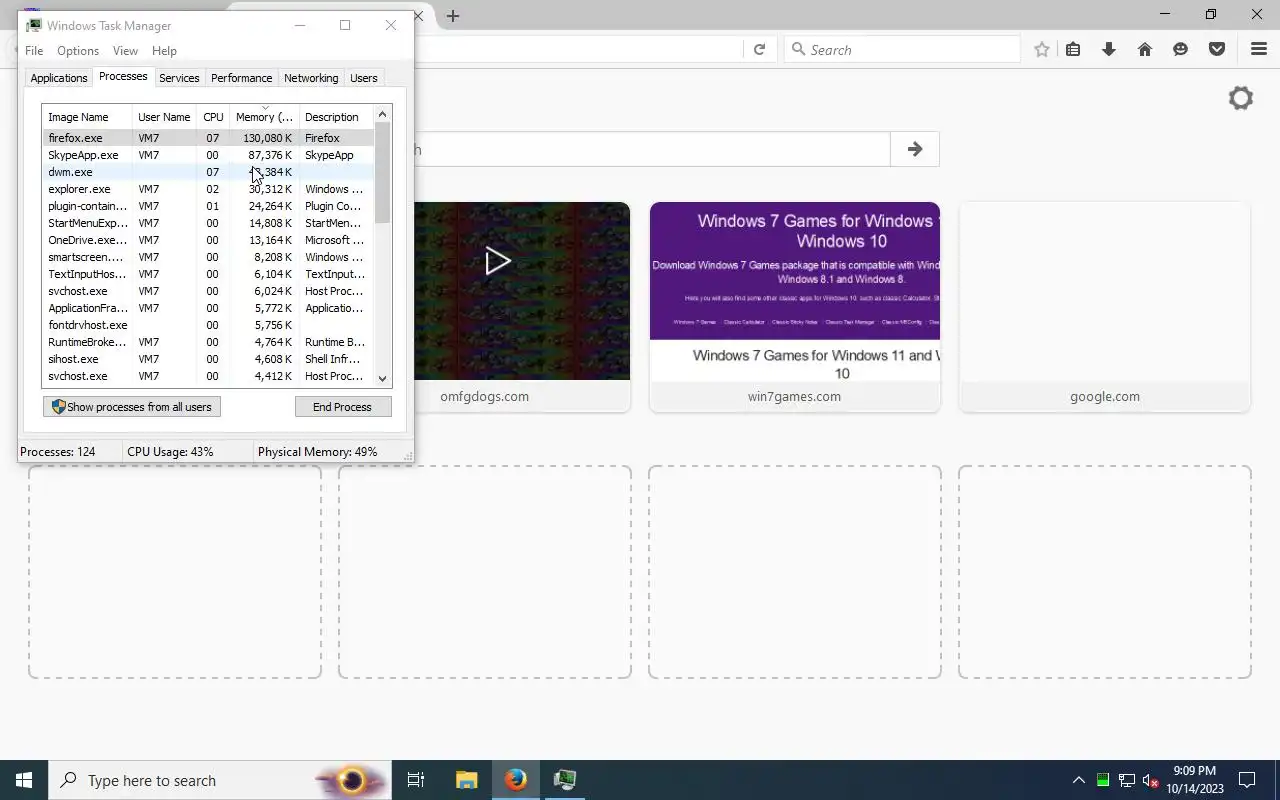Switch to the Performance tab
Screen dimensions: 1280x800
point(241,78)
